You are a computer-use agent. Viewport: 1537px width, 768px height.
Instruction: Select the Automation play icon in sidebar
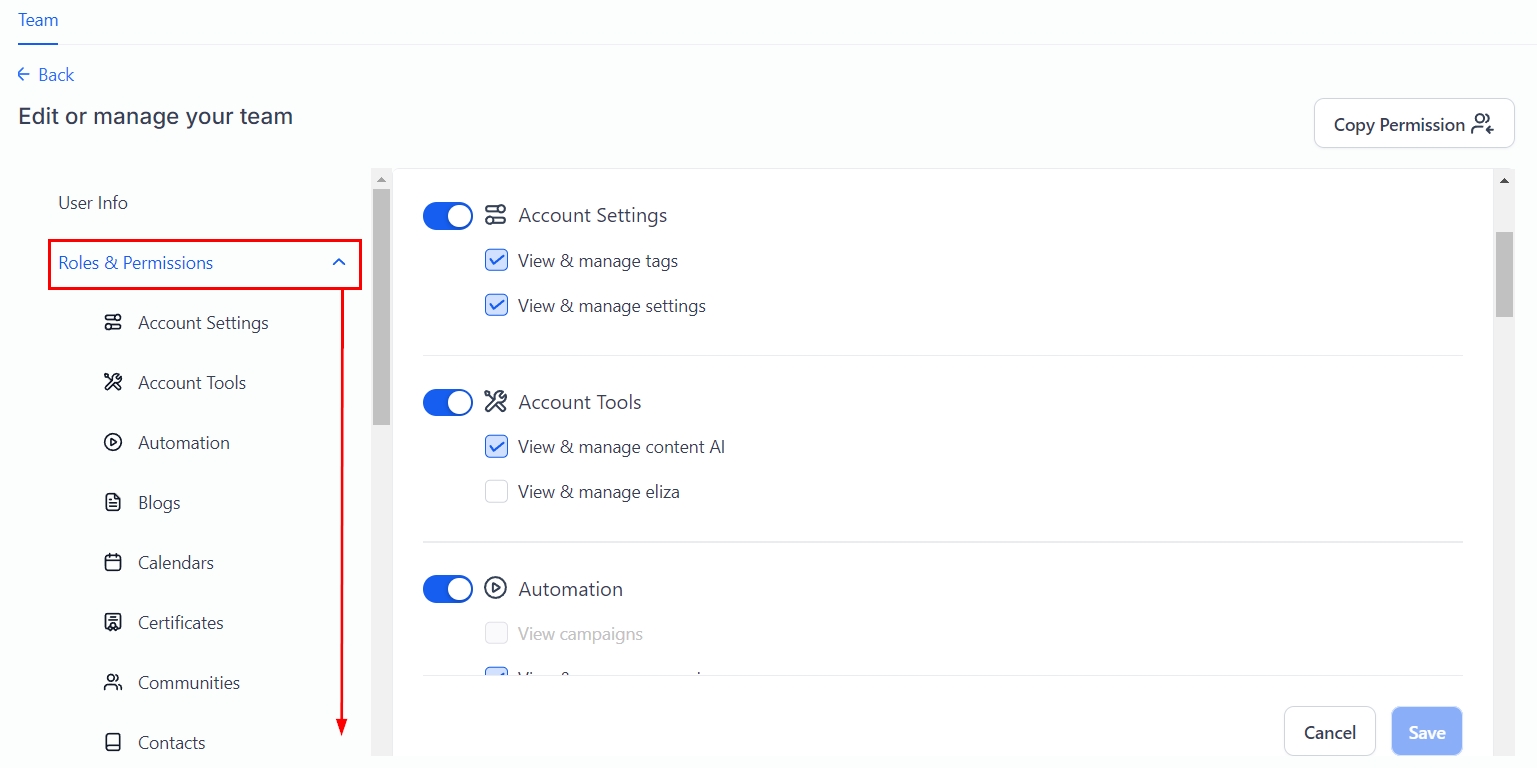(x=113, y=443)
